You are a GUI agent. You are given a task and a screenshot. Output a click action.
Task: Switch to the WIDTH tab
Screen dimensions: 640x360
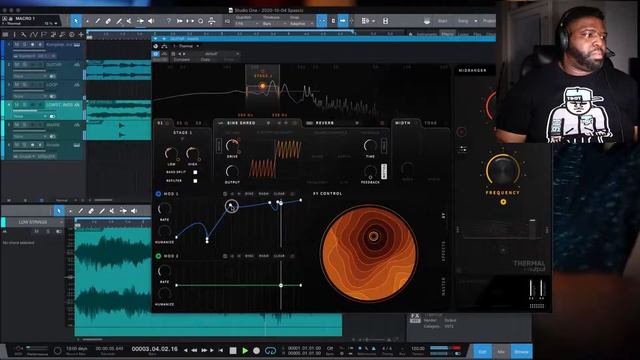tap(403, 123)
